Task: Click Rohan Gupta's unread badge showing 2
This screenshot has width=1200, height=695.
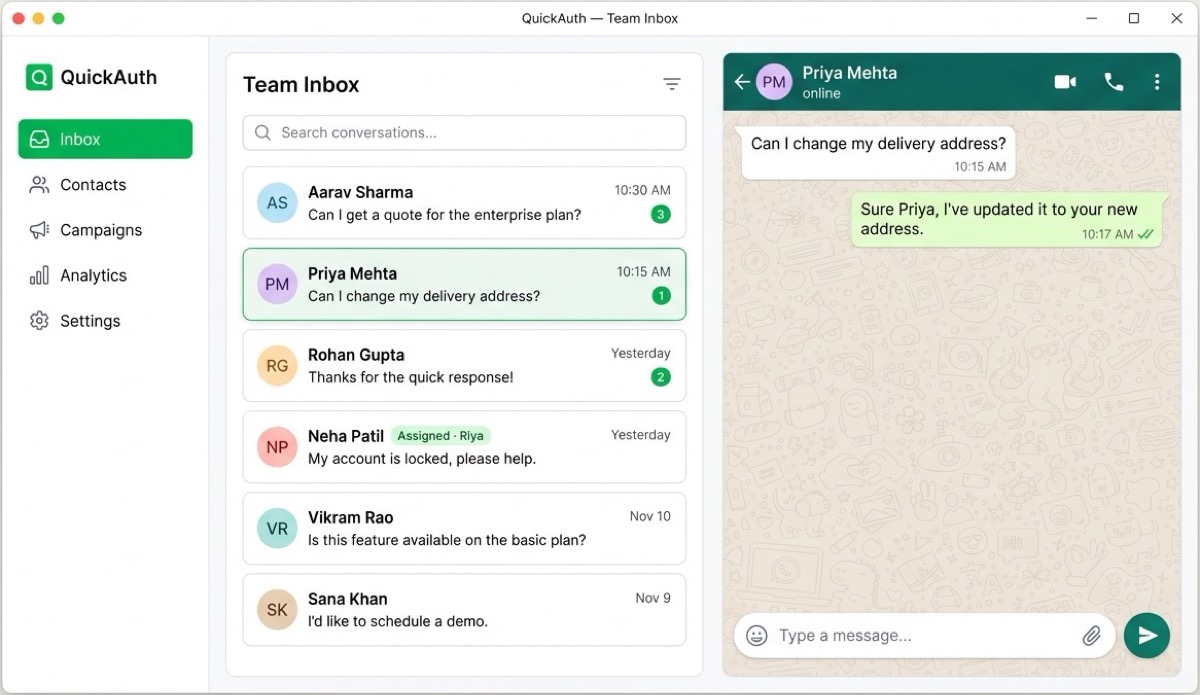Action: point(661,377)
